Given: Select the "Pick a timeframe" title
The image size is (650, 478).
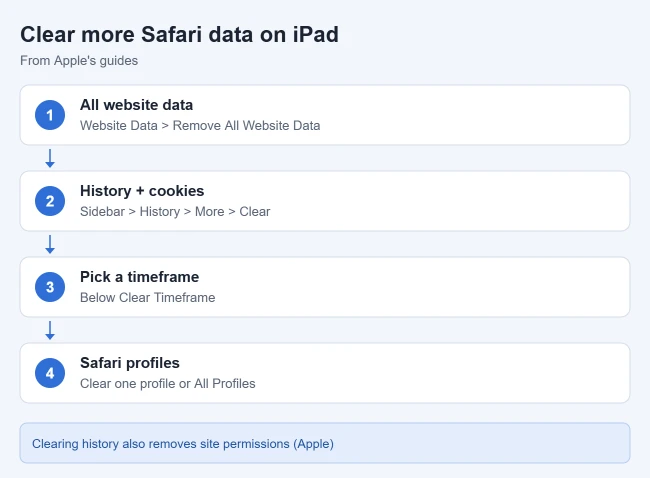Looking at the screenshot, I should pyautogui.click(x=139, y=277).
